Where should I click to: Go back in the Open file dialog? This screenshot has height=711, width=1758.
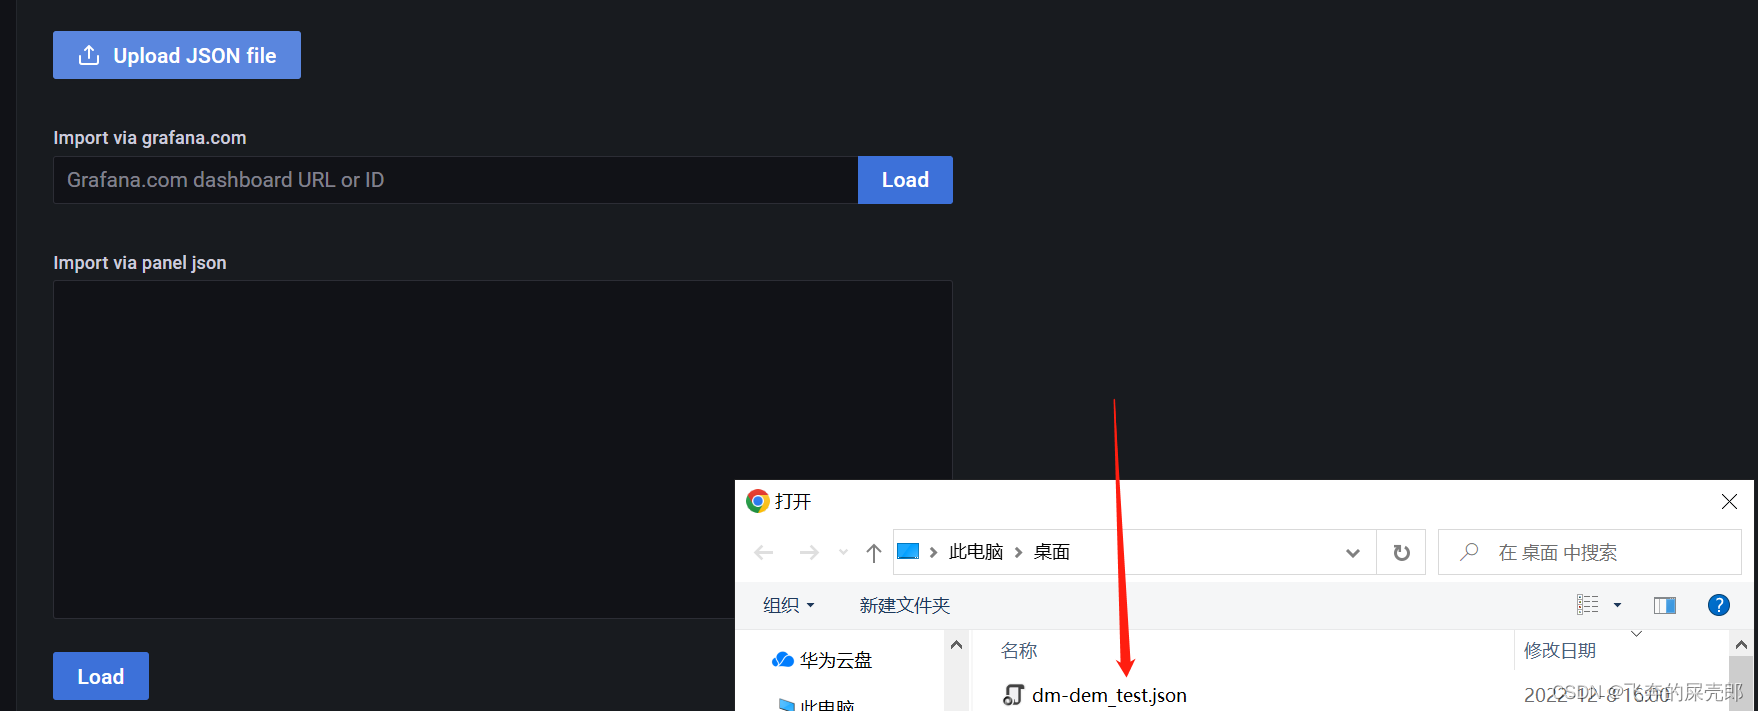[x=764, y=552]
